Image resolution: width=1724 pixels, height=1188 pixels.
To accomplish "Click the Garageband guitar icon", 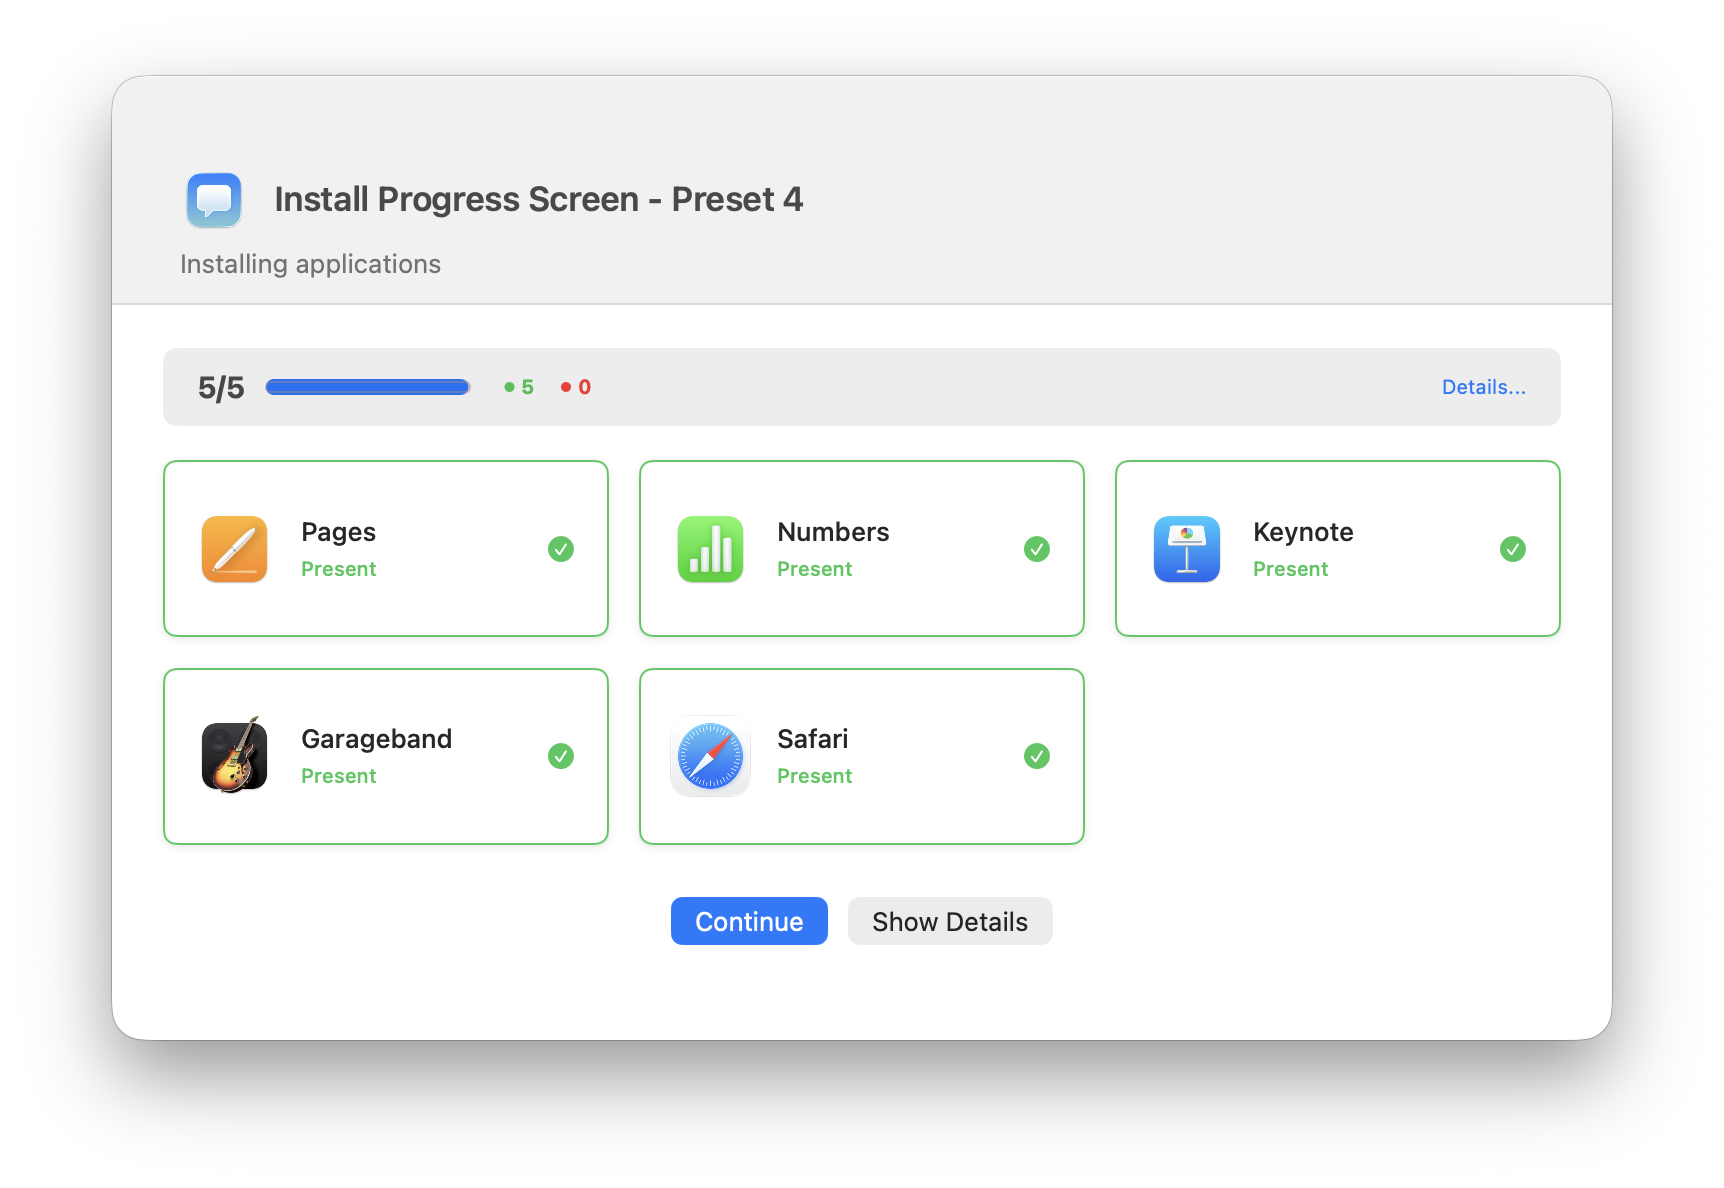I will (x=234, y=756).
